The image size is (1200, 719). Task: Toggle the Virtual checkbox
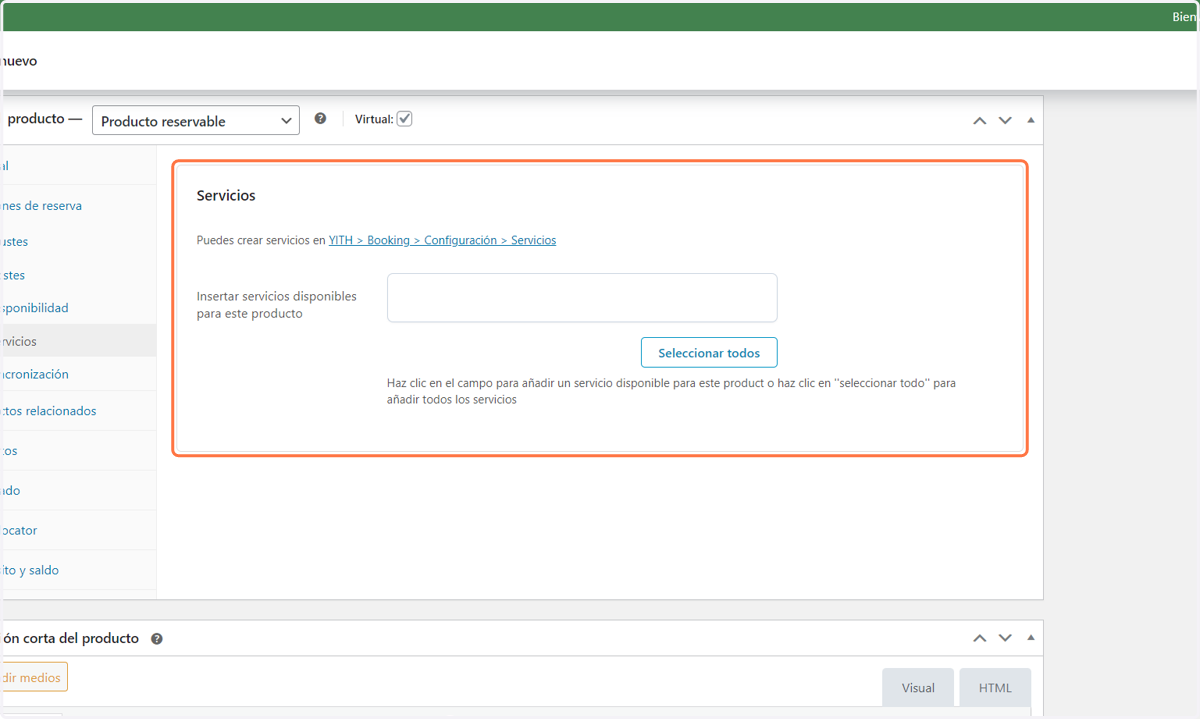tap(404, 118)
